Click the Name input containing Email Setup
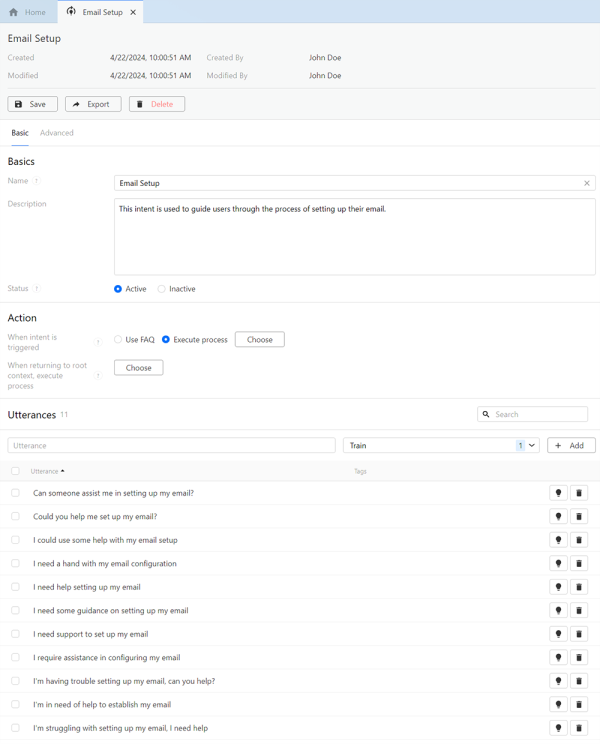 click(355, 183)
